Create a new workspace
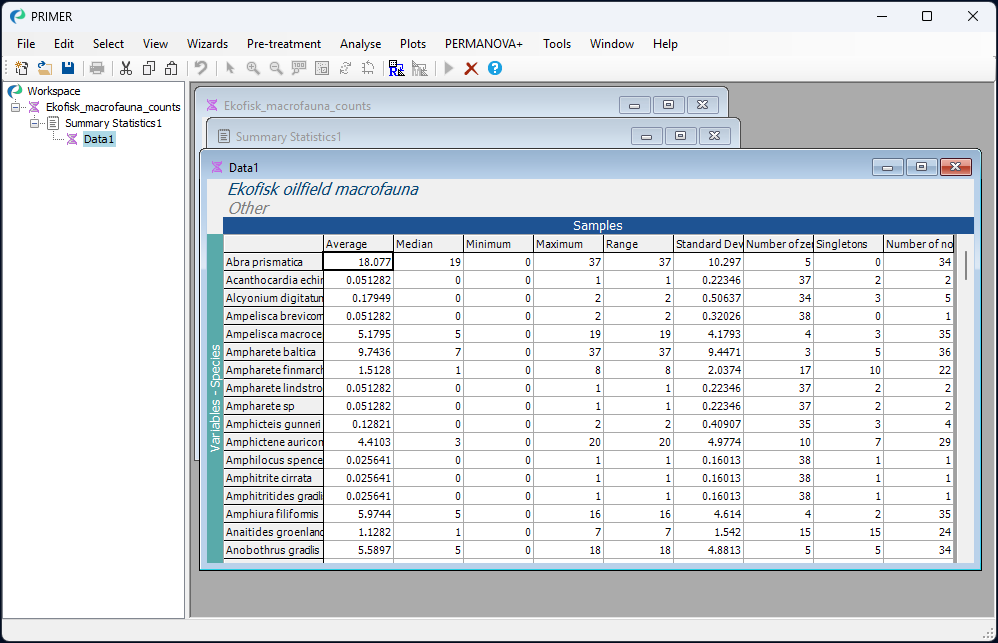 tap(21, 68)
